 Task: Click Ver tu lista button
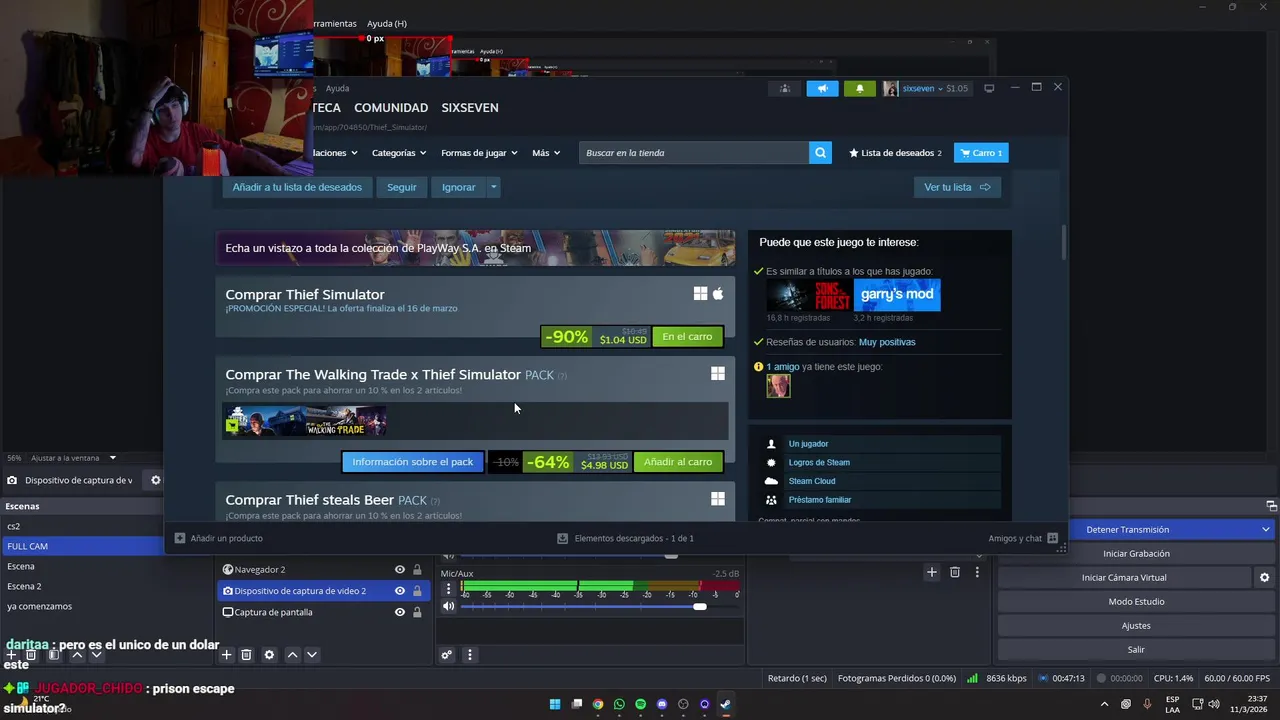pos(957,187)
